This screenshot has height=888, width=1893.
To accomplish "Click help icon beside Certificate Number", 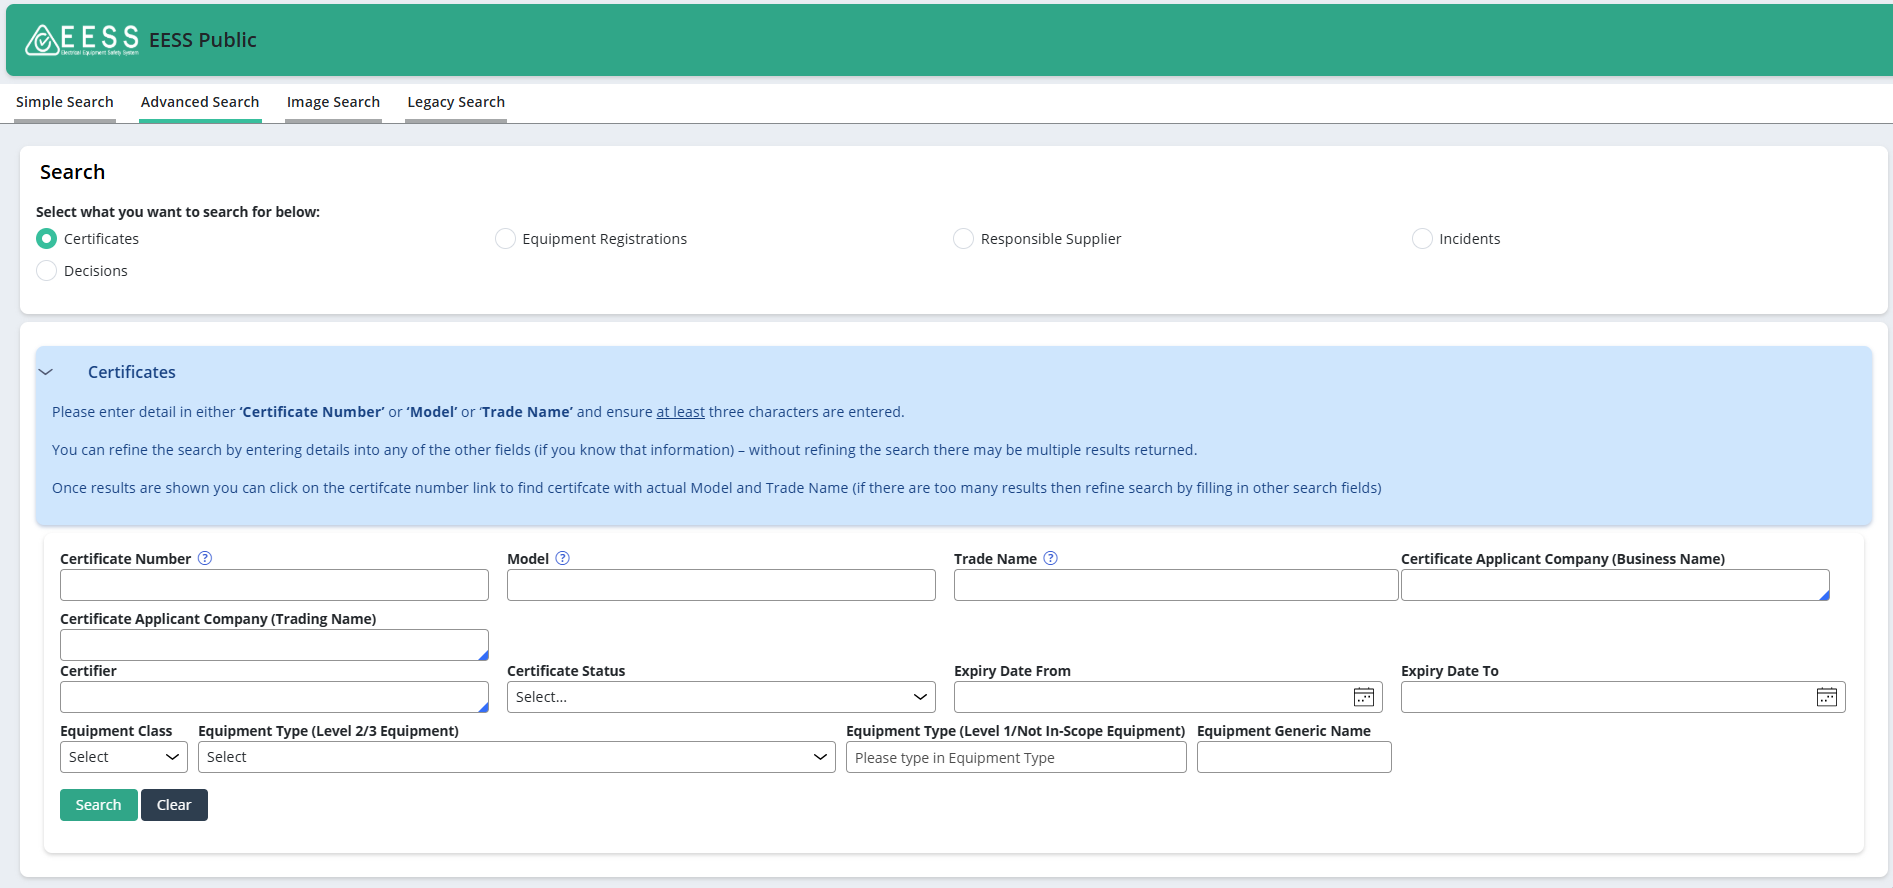I will (x=205, y=558).
